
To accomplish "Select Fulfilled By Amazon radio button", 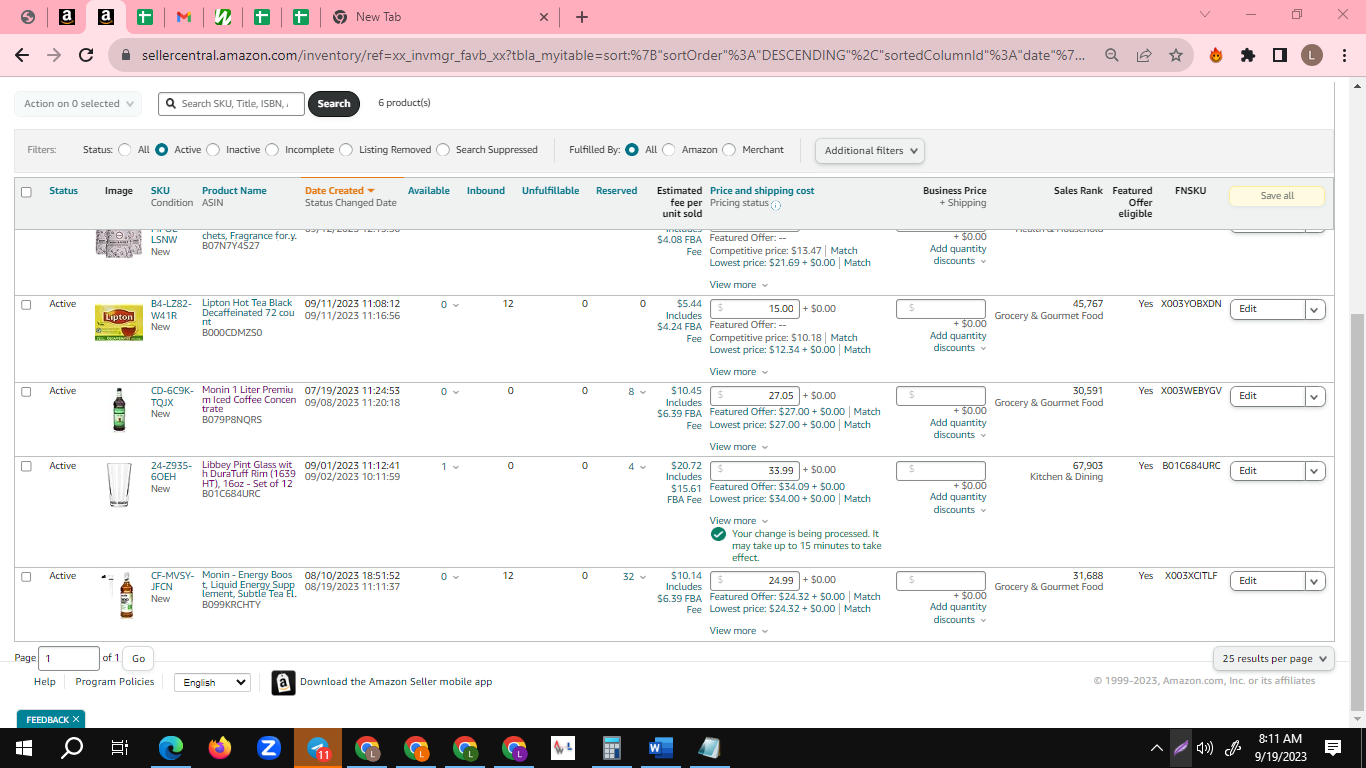I will tap(669, 150).
